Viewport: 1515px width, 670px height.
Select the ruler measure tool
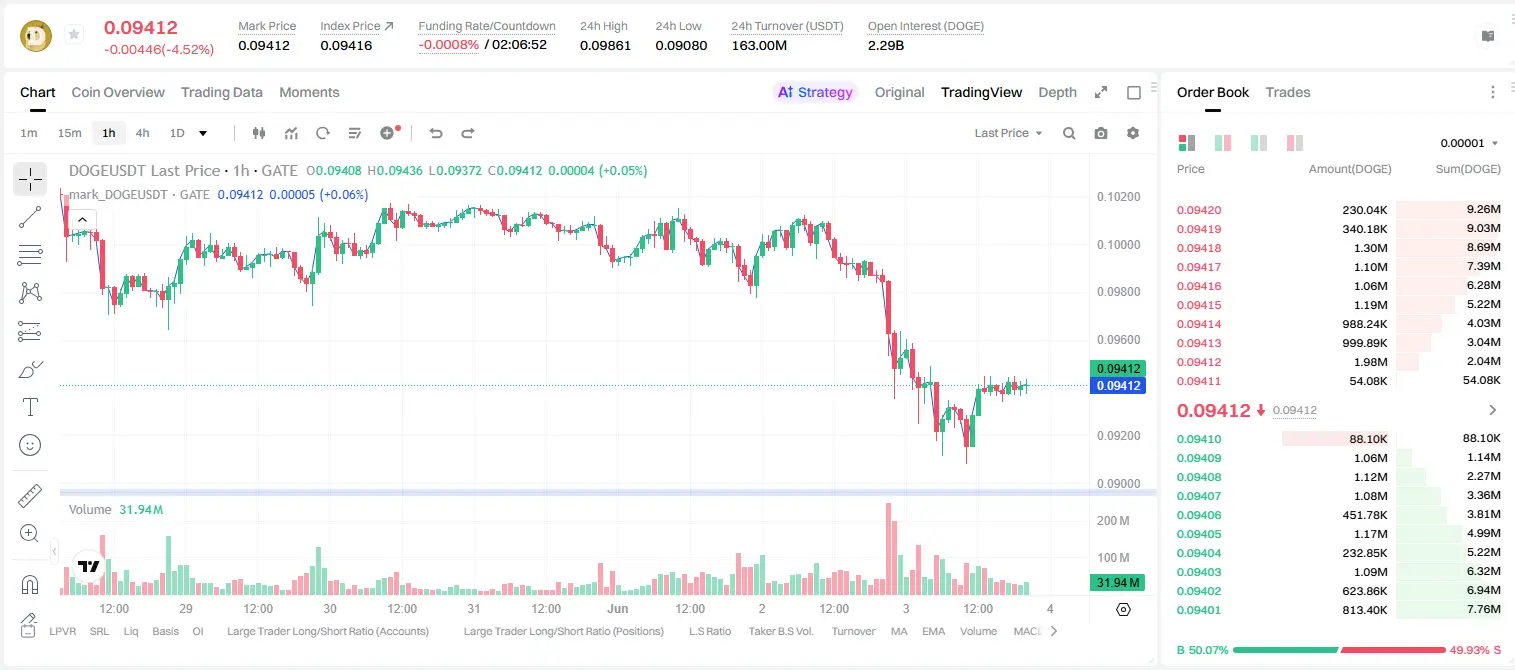tap(30, 496)
